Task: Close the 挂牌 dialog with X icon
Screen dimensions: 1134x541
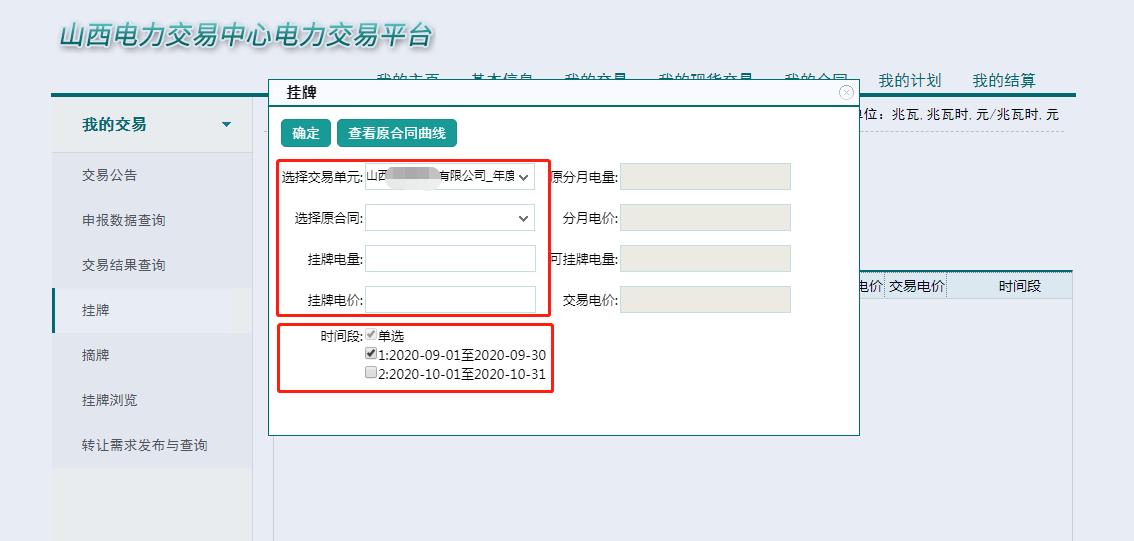Action: coord(846,92)
